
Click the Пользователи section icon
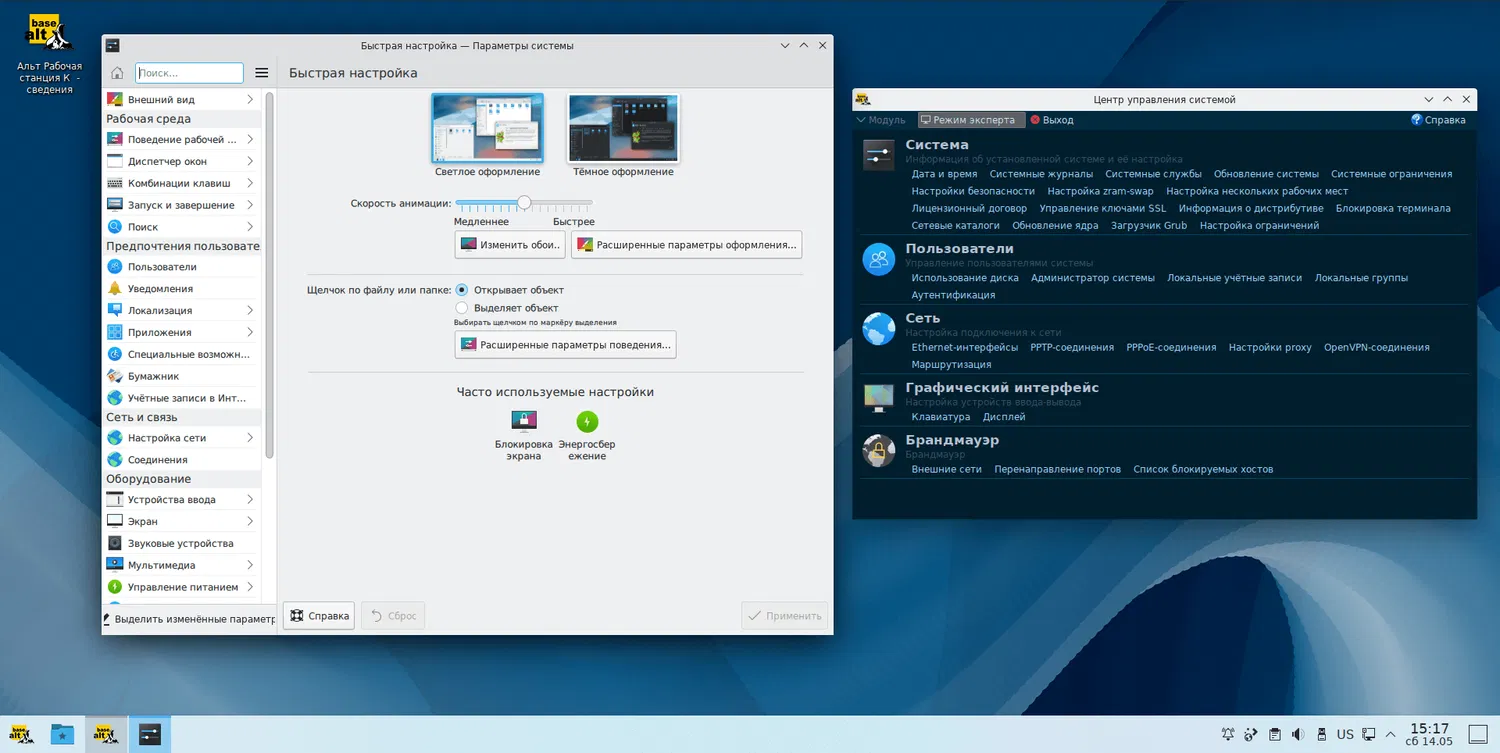(x=879, y=260)
